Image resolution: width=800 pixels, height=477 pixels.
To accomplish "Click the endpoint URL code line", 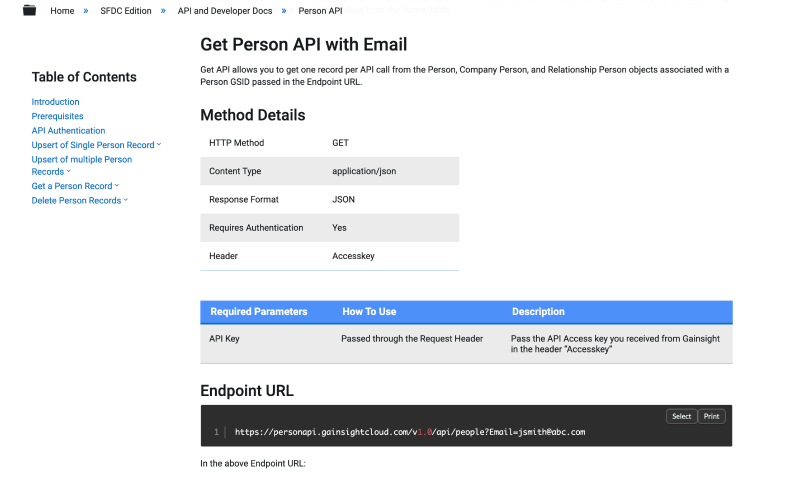I will (409, 432).
